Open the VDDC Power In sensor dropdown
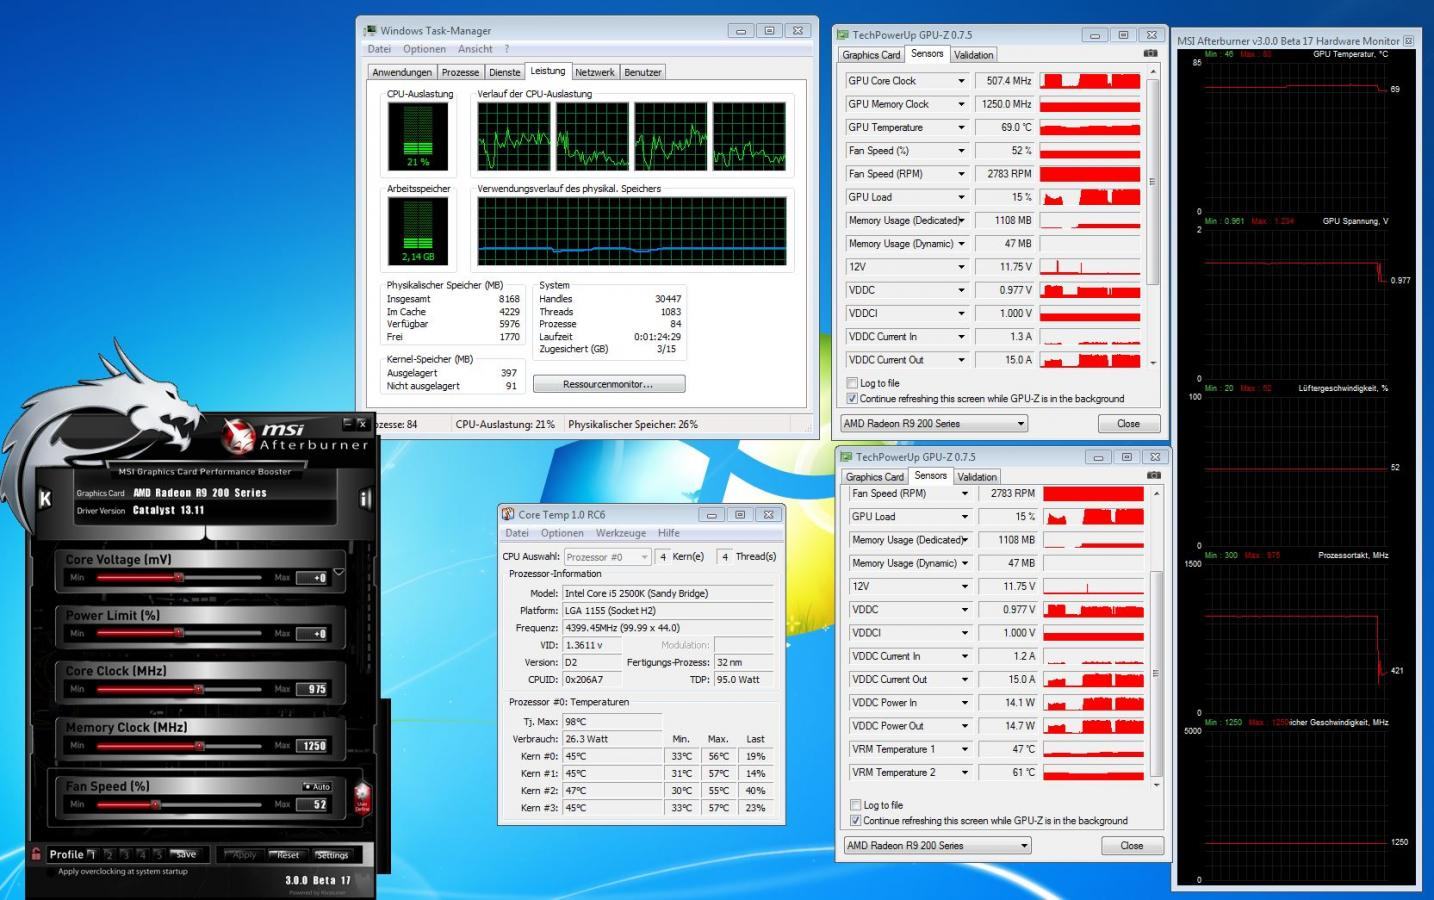This screenshot has width=1434, height=900. pos(965,703)
